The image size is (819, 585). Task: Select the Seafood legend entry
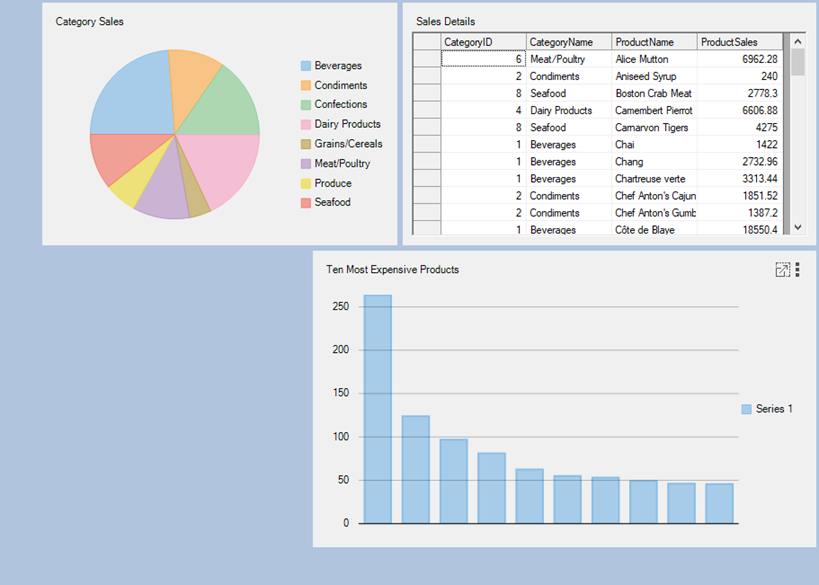(x=332, y=203)
